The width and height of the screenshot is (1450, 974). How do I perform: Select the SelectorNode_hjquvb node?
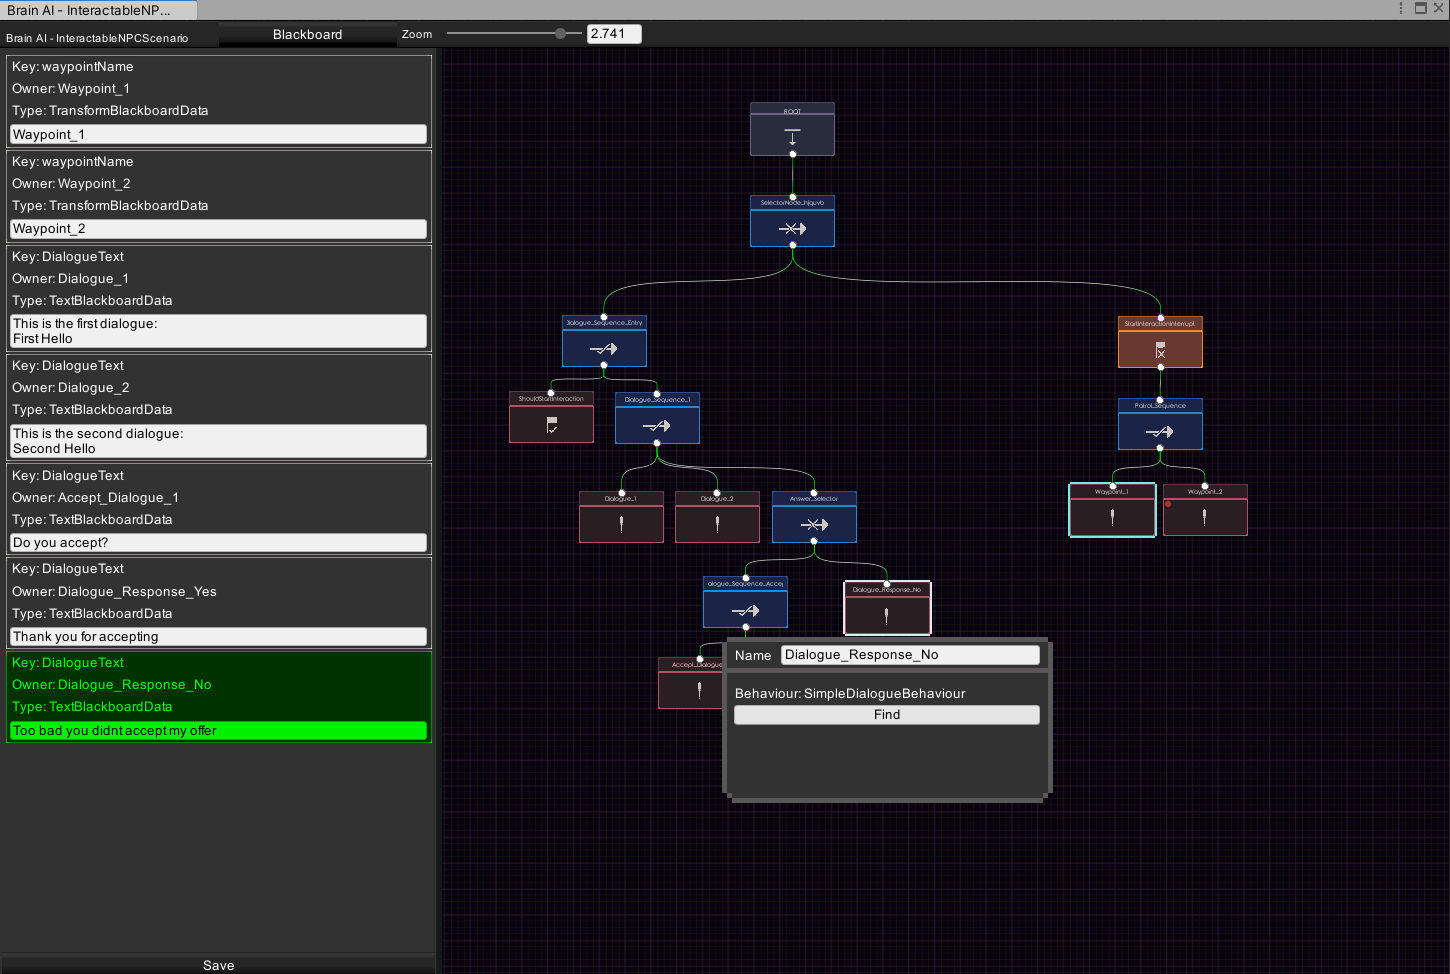pyautogui.click(x=792, y=221)
